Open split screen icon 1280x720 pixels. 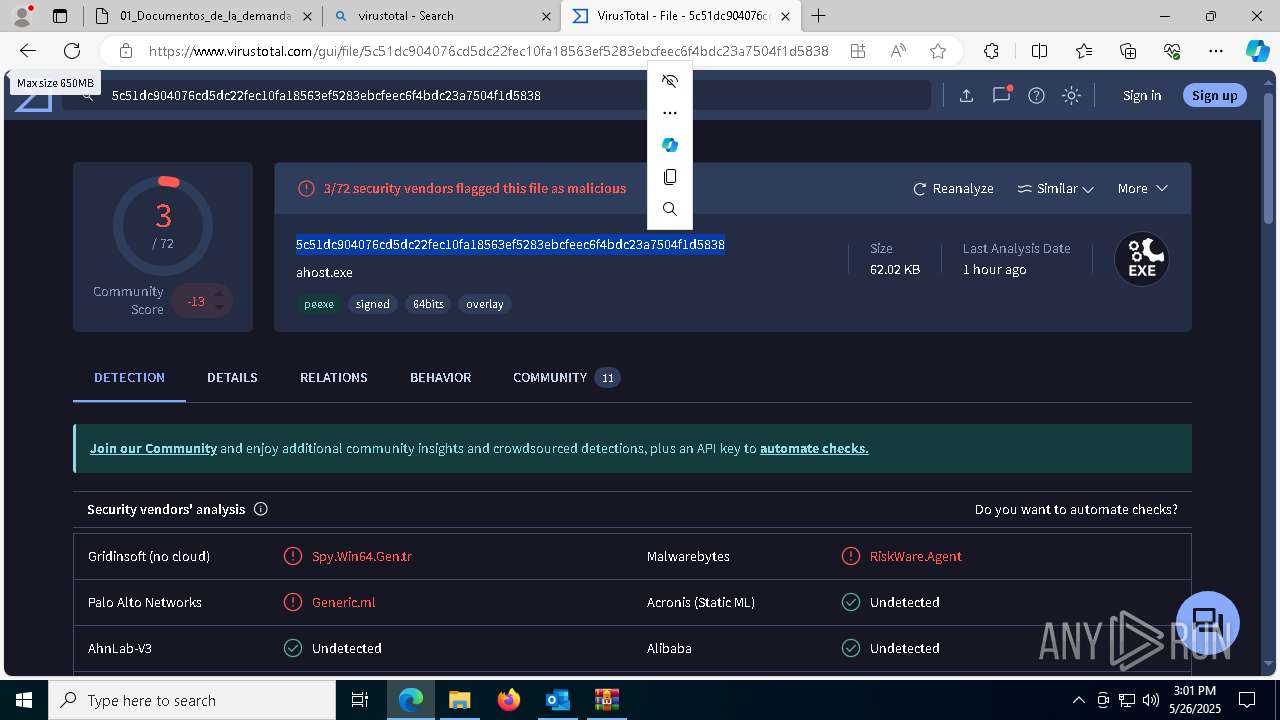1039,51
